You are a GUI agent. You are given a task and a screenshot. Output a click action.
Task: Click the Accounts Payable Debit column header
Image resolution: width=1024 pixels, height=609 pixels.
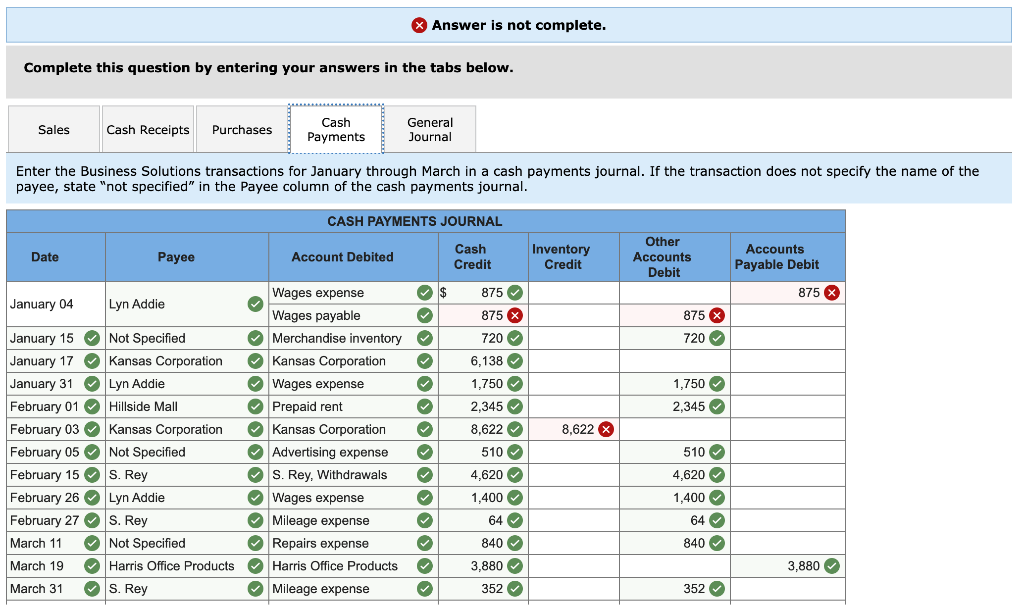point(788,257)
